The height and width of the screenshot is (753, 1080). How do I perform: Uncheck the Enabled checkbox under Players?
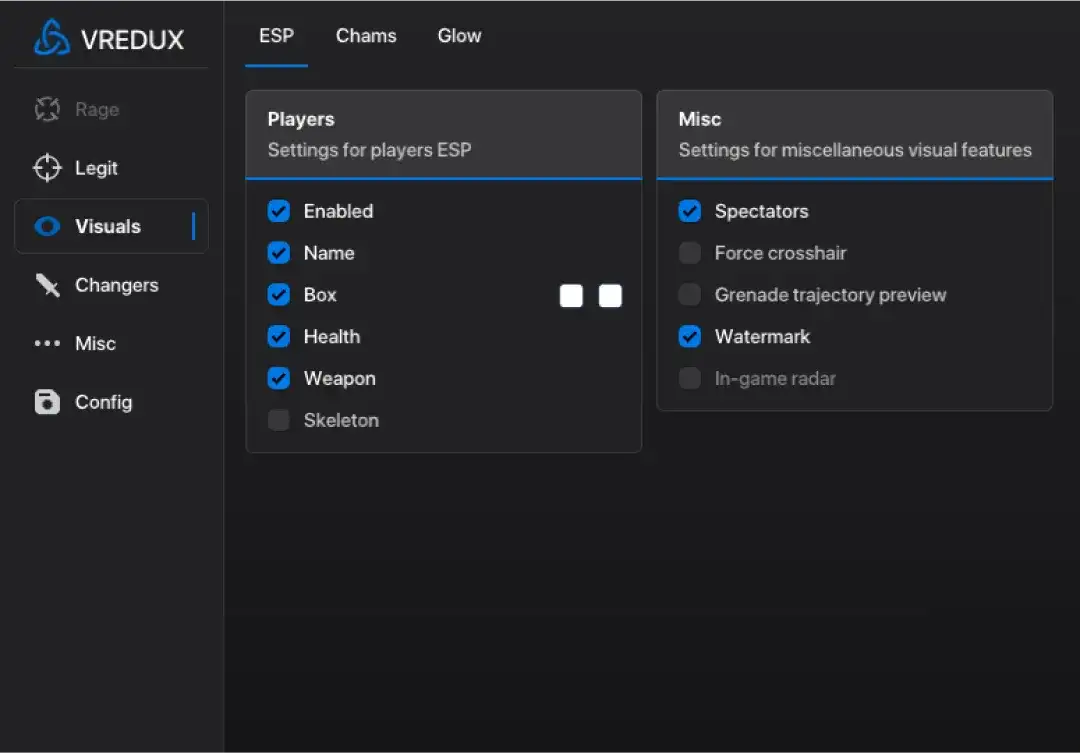pyautogui.click(x=279, y=212)
